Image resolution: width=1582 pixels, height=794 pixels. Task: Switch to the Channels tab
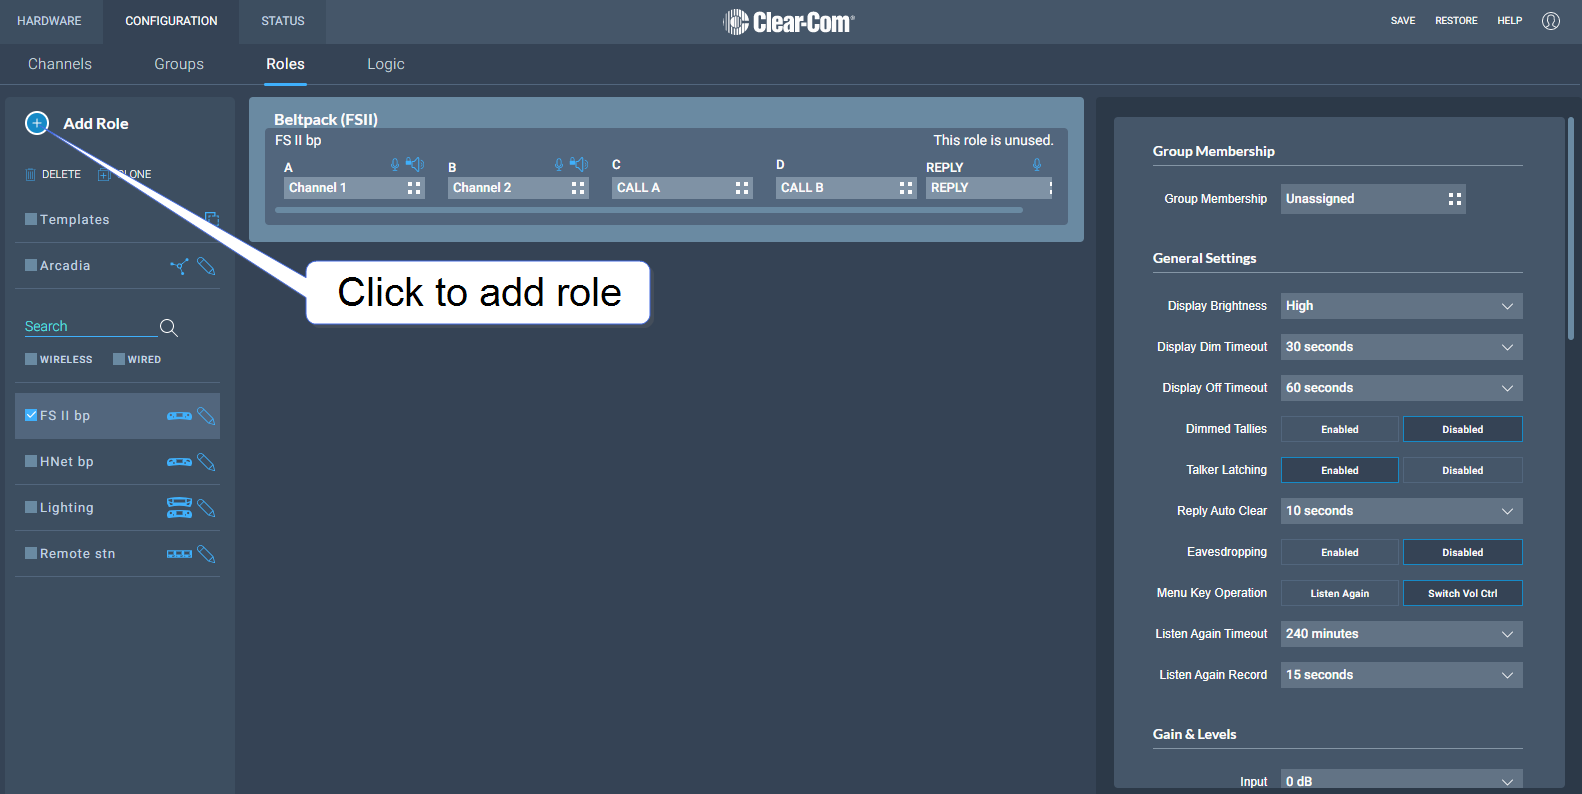click(x=60, y=64)
